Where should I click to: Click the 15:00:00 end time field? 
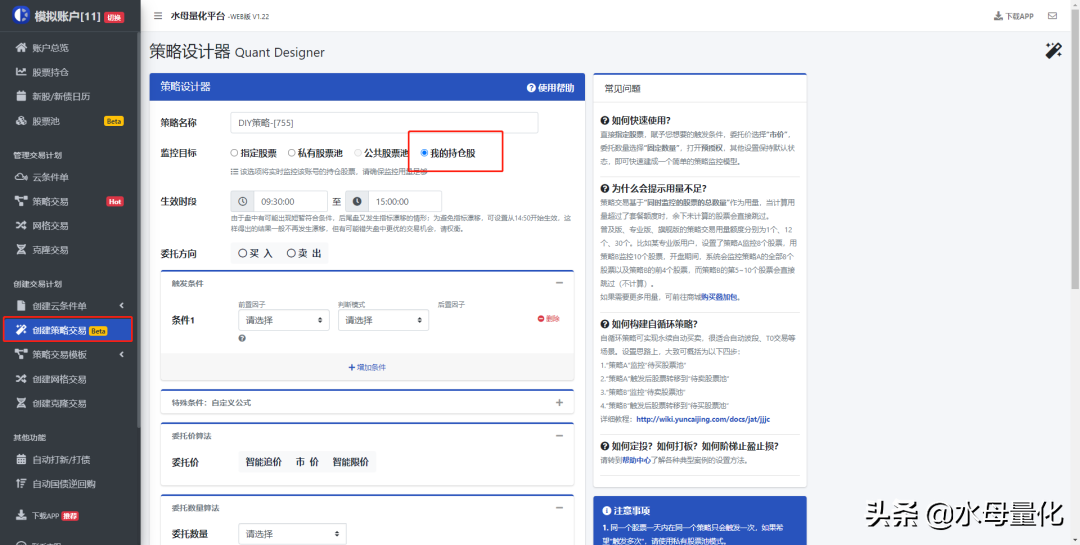click(x=405, y=201)
